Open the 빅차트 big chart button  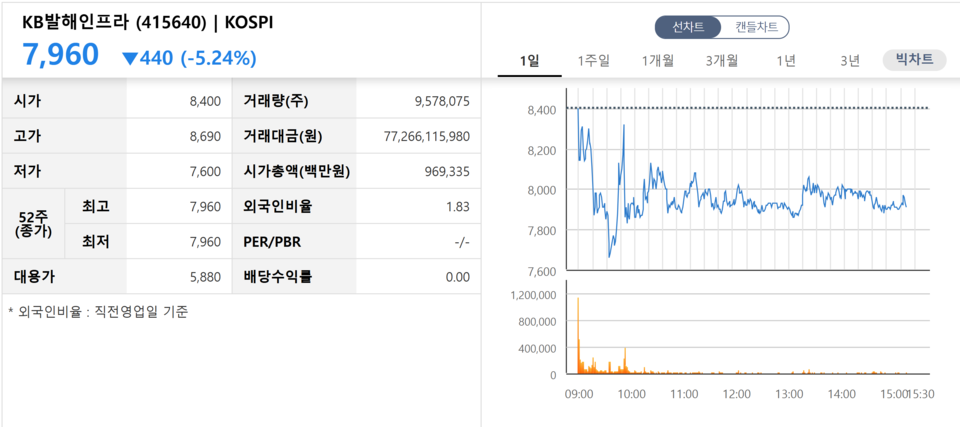click(x=914, y=60)
